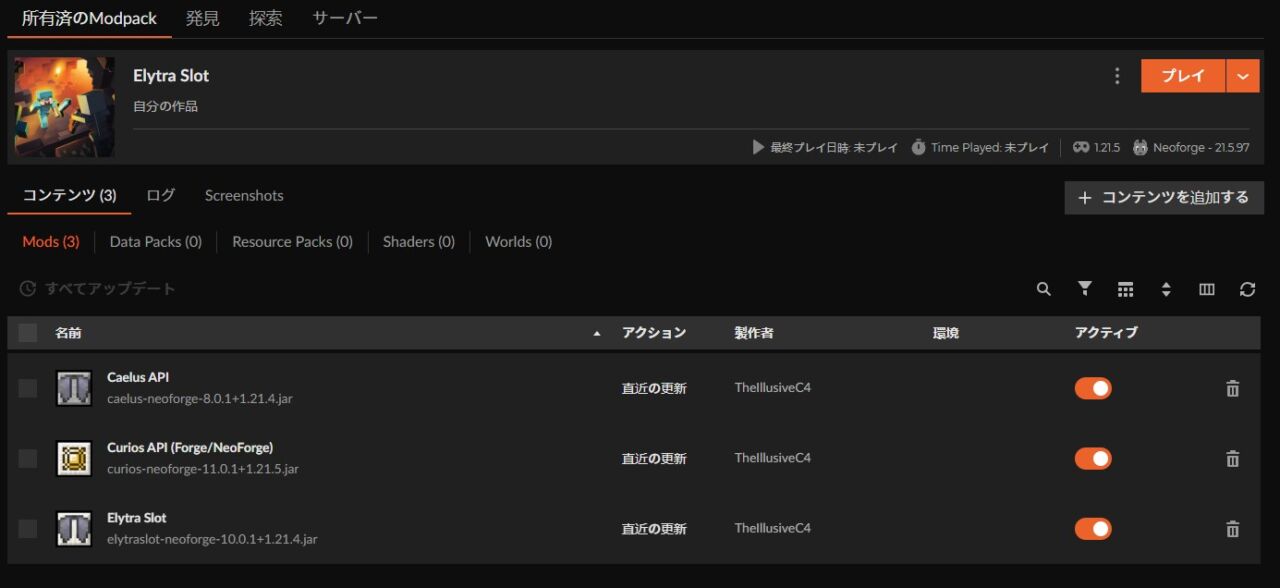Image resolution: width=1280 pixels, height=588 pixels.
Task: Delete Caelus API using its trash icon
Action: [1232, 387]
